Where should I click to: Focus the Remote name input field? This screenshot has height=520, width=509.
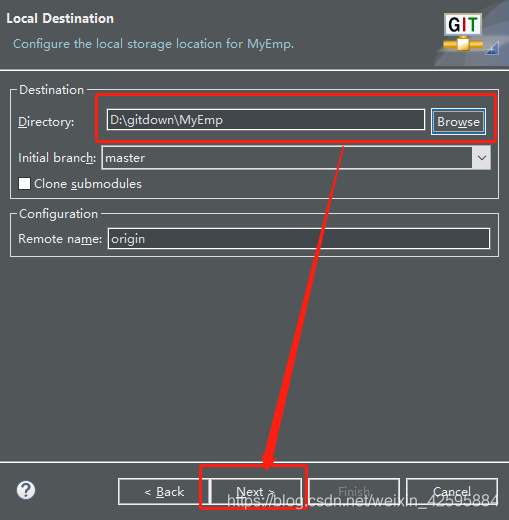click(299, 239)
